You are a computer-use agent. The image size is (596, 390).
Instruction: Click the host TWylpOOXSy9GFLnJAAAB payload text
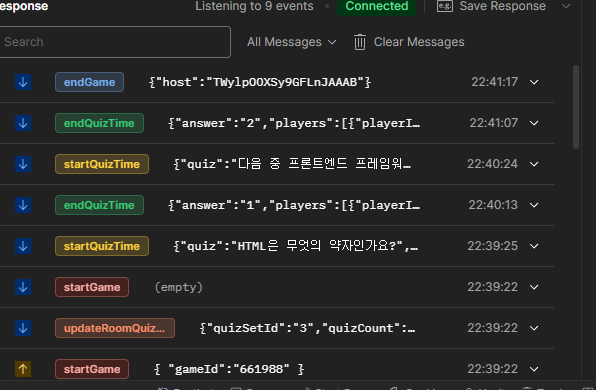(x=260, y=82)
